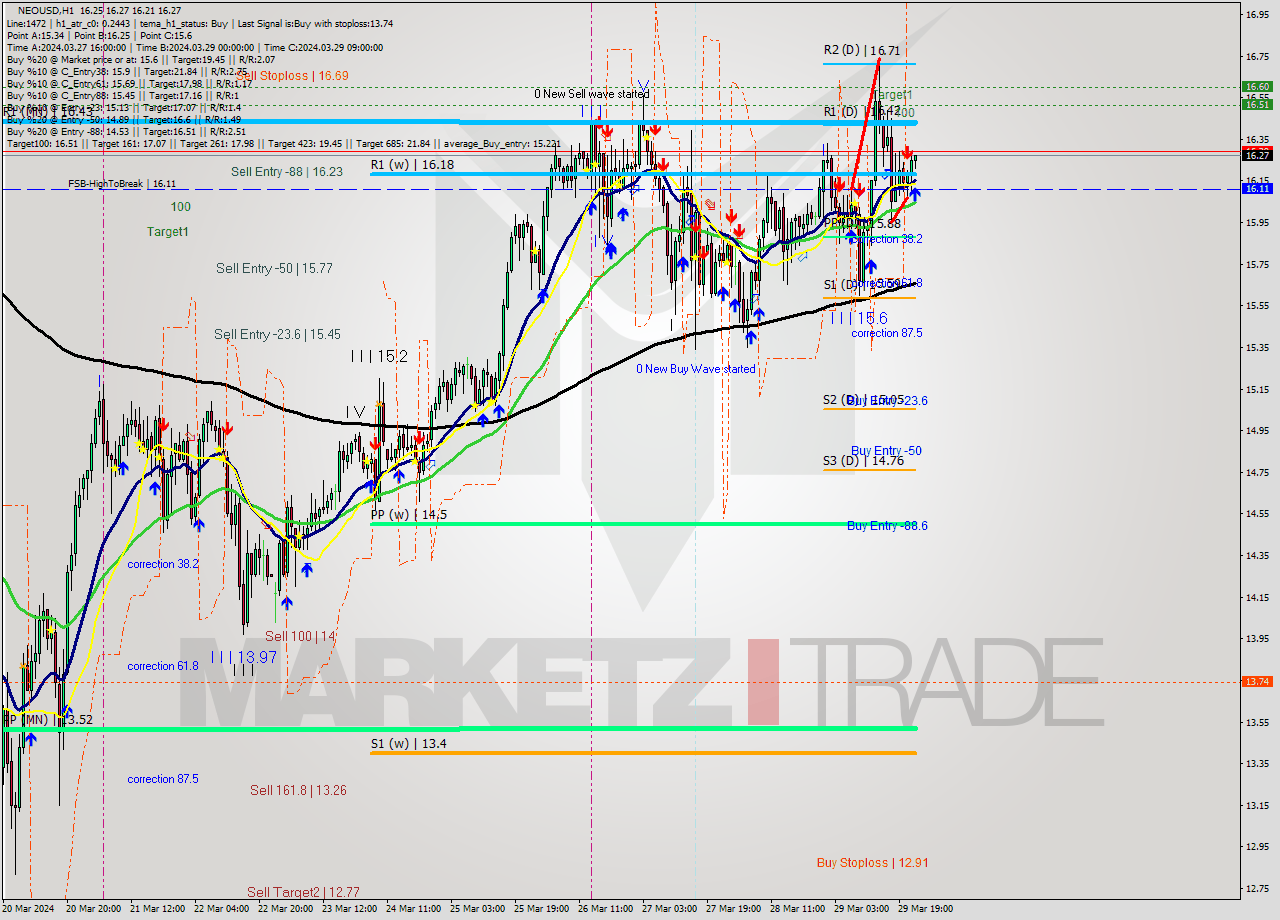
Task: Select the 'I I I 15.2' wave label
Action: 379,356
